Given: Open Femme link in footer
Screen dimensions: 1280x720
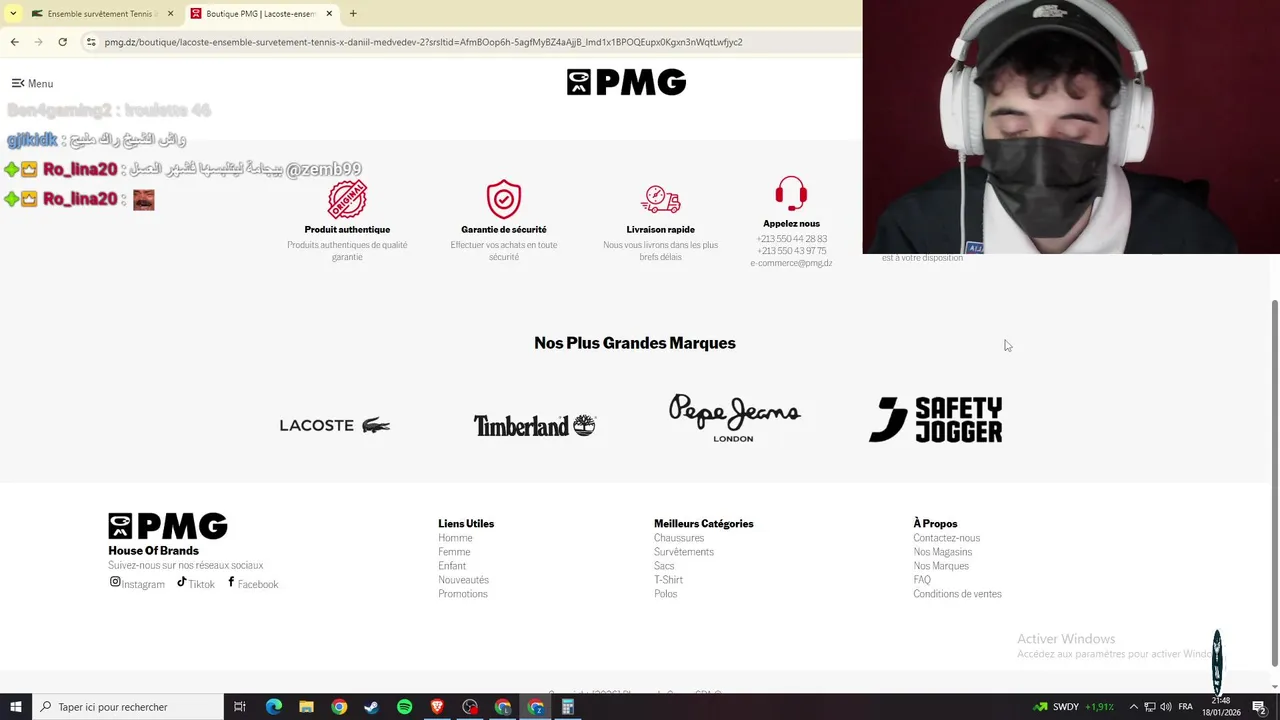Looking at the screenshot, I should (454, 552).
